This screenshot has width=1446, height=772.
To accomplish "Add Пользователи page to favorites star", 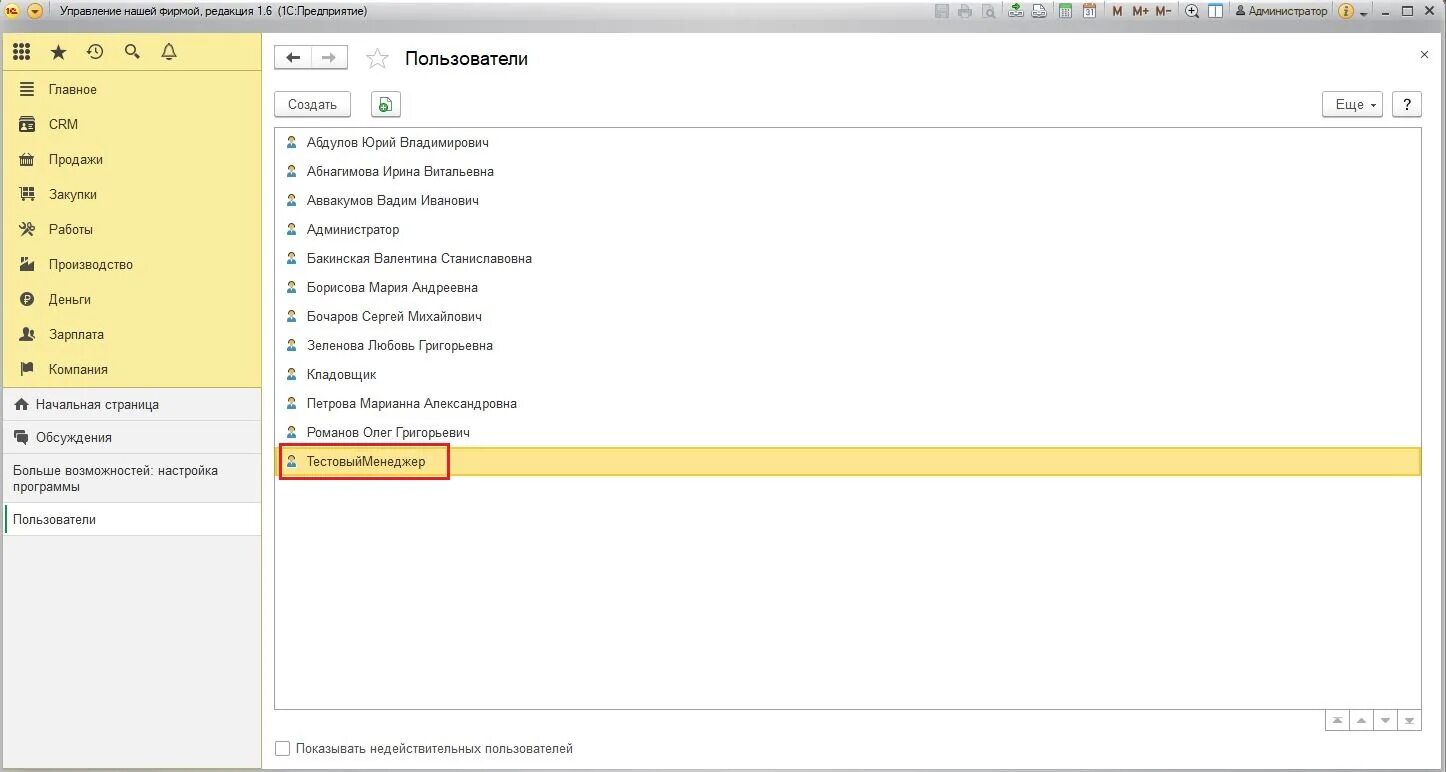I will pyautogui.click(x=377, y=59).
